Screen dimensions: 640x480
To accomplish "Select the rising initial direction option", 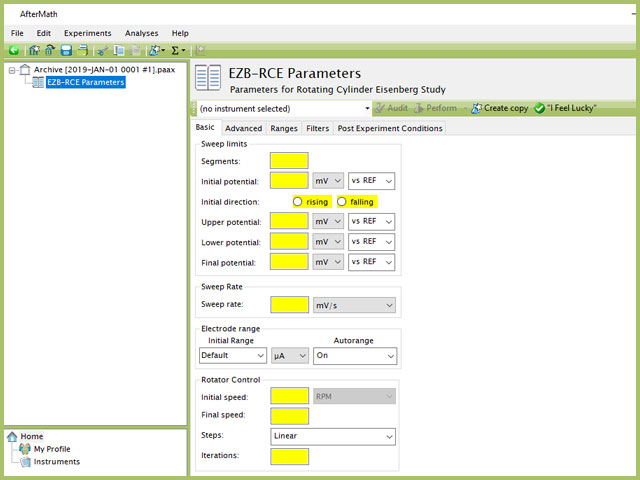I will 298,202.
